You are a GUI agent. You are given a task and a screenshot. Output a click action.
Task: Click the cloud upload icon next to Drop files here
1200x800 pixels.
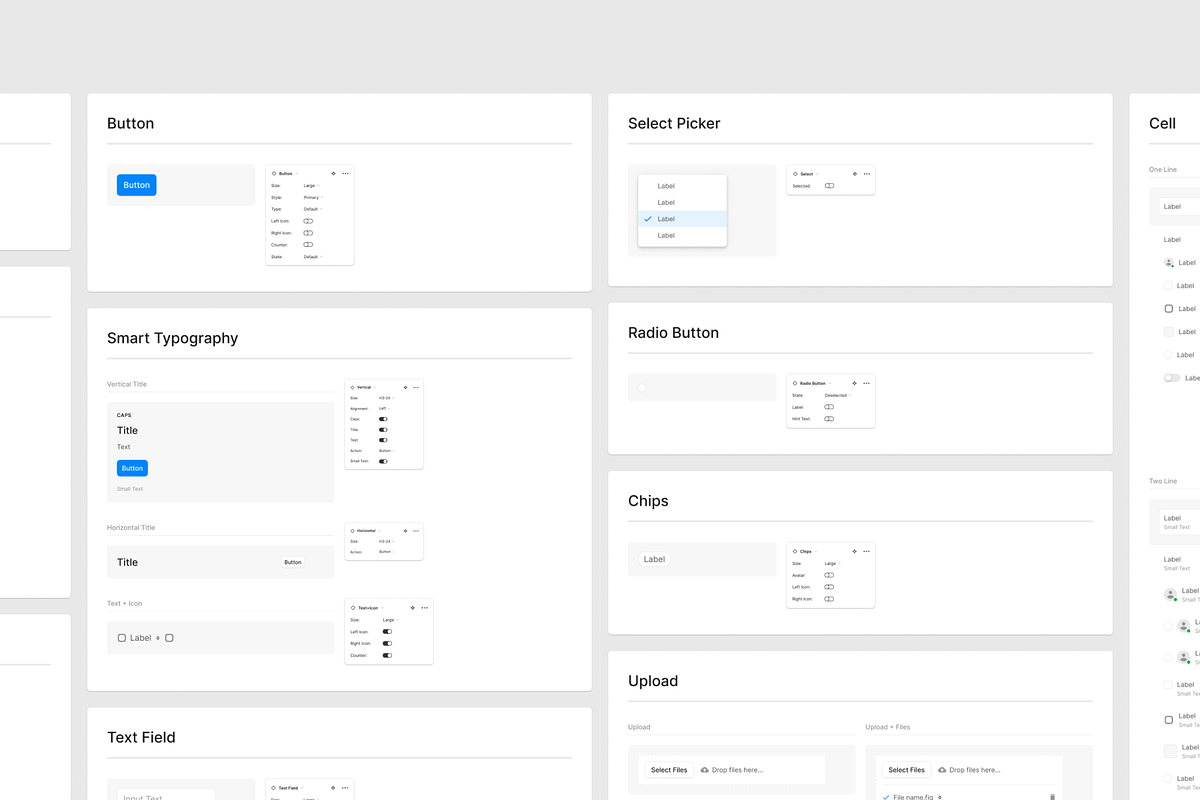(704, 770)
